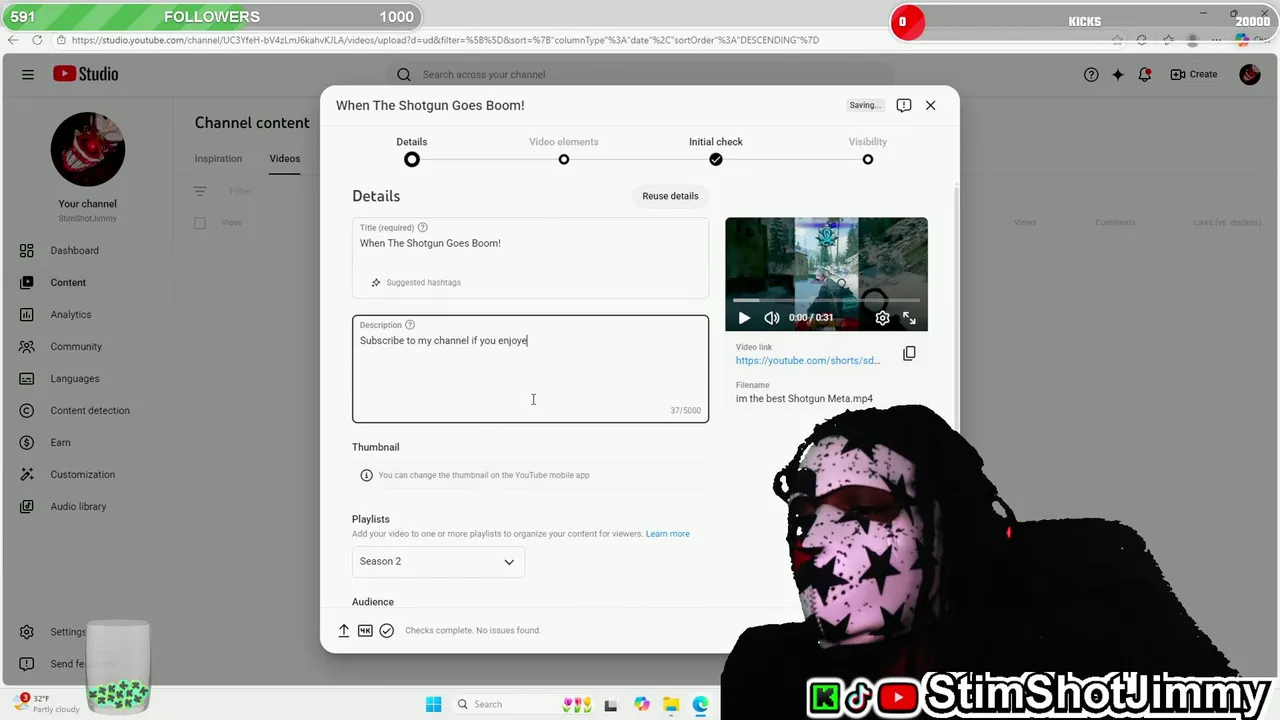
Task: Click the checks complete checkmark icon
Action: click(386, 630)
